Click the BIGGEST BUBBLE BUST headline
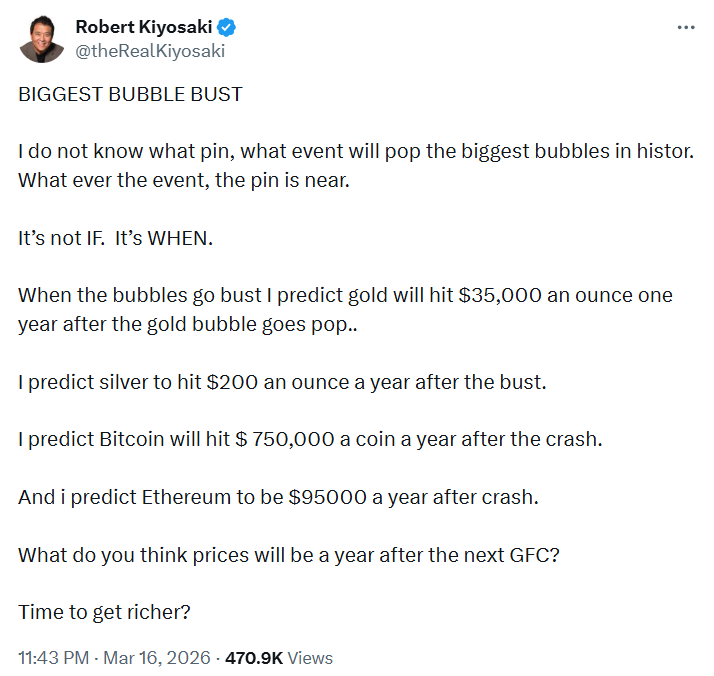The width and height of the screenshot is (714, 676). coord(130,94)
